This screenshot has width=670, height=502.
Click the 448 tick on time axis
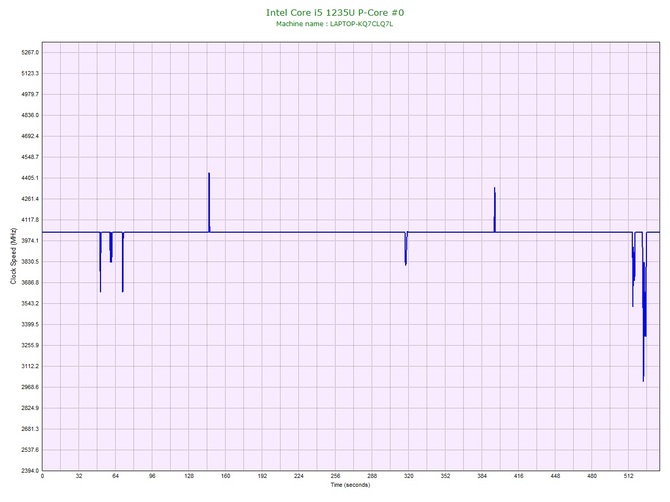pos(555,476)
